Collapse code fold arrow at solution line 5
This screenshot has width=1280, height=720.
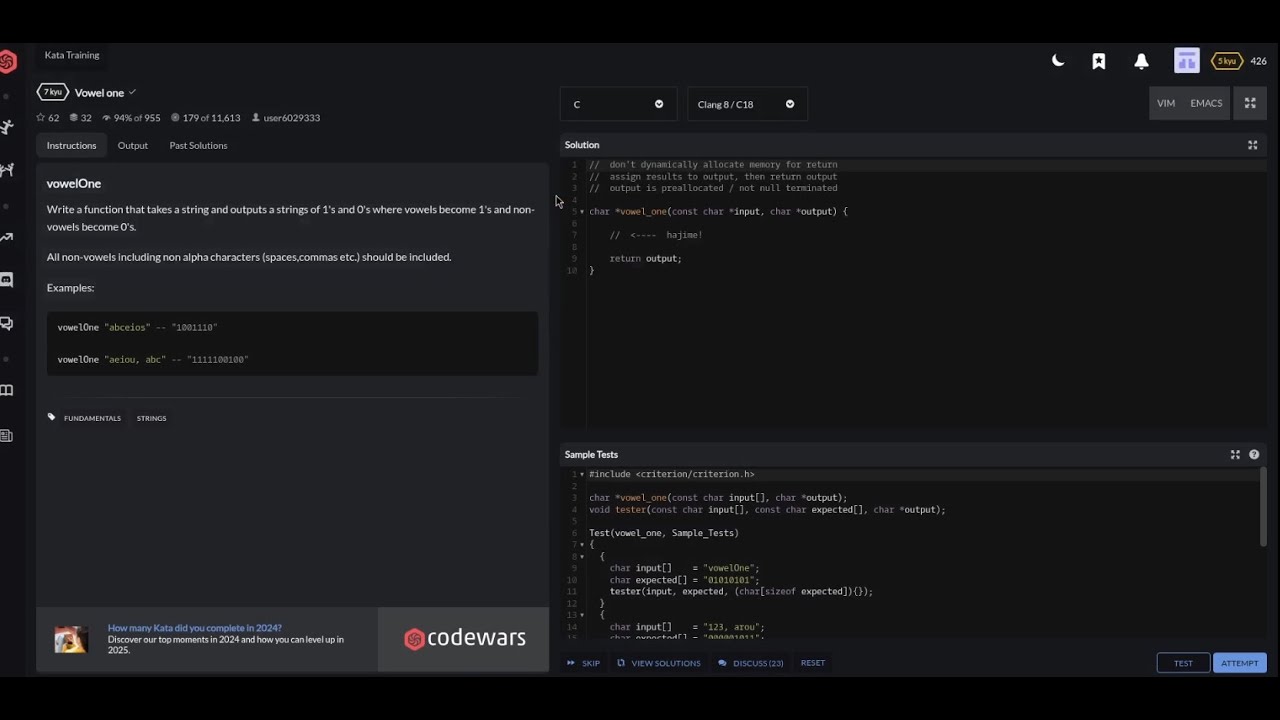pos(582,212)
